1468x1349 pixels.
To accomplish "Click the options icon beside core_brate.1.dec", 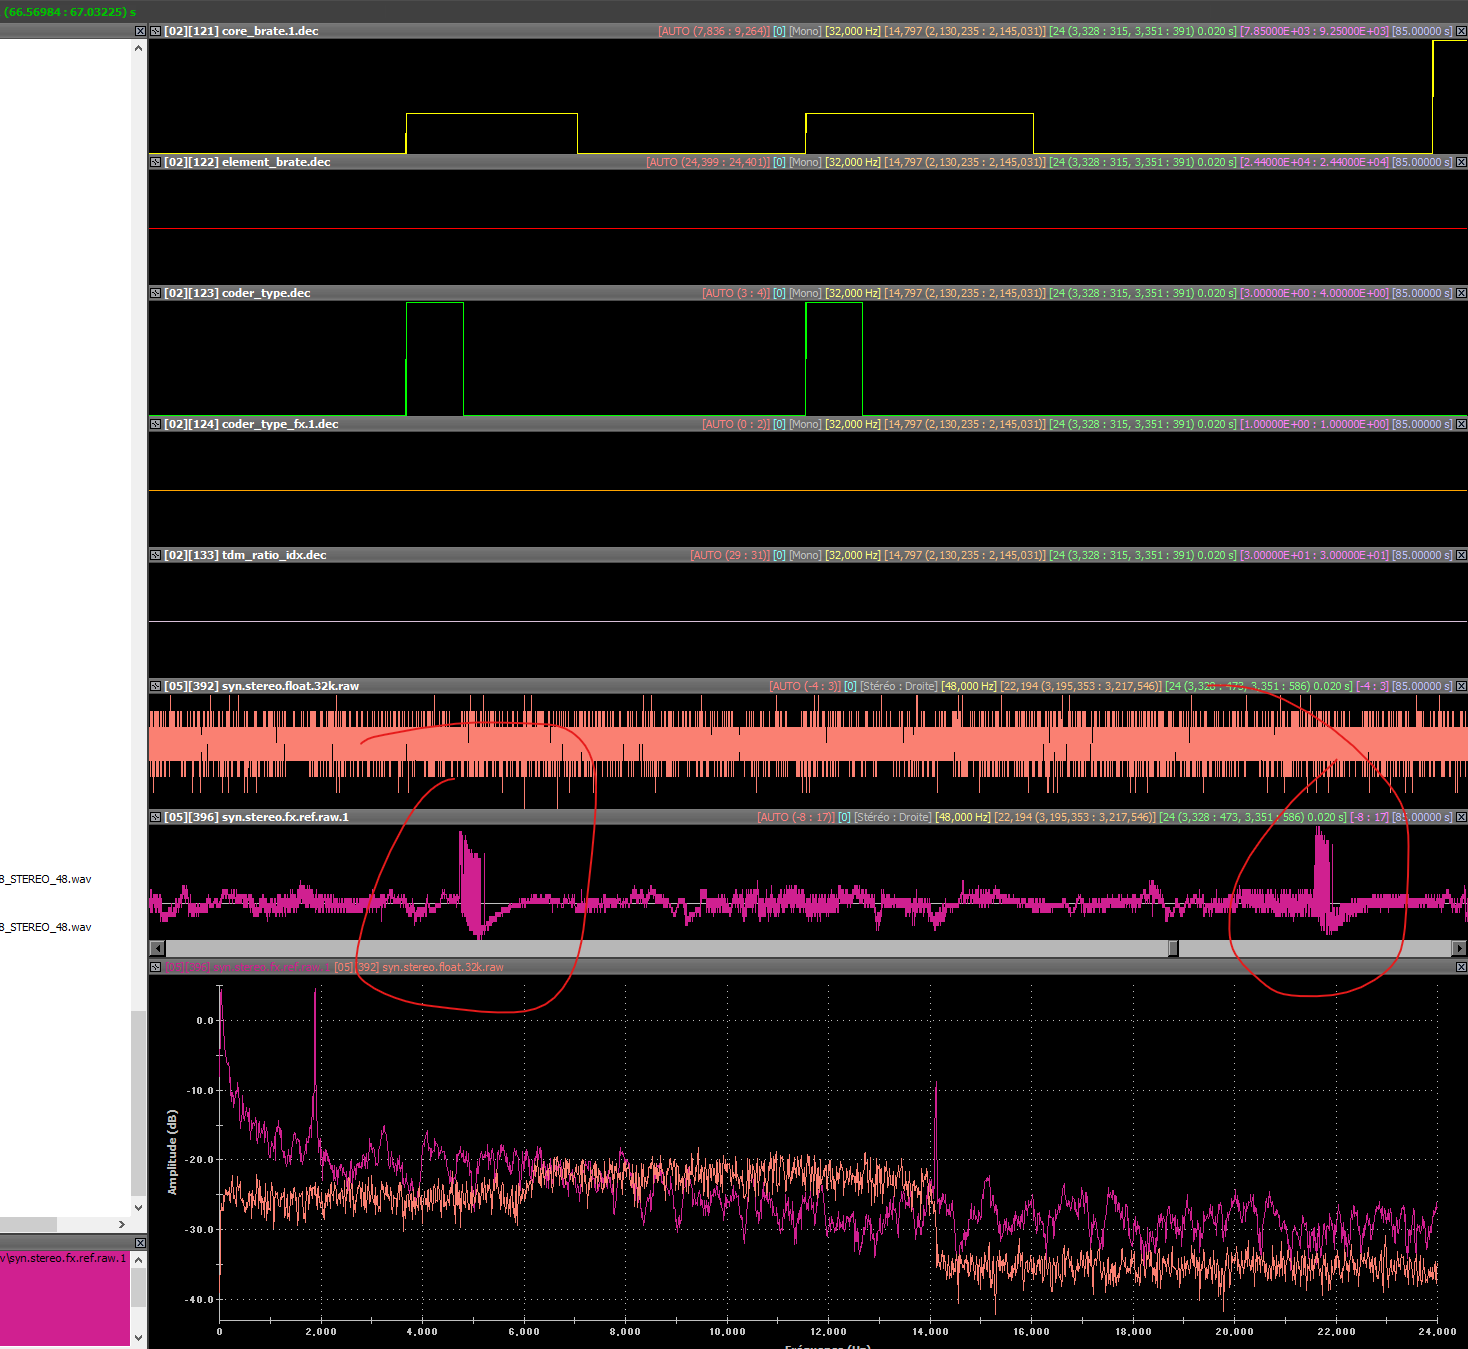I will tap(155, 31).
